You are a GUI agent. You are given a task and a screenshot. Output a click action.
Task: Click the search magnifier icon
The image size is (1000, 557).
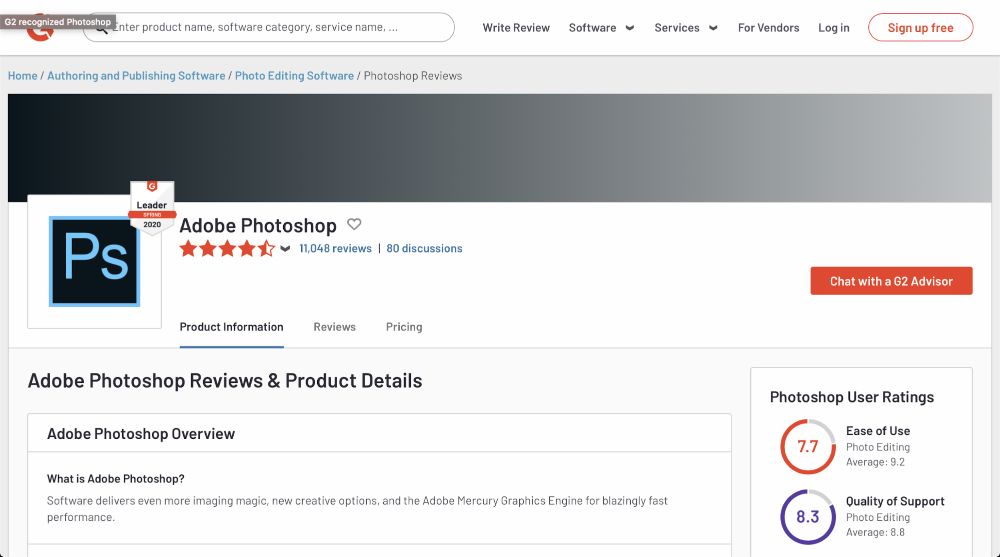pos(101,29)
